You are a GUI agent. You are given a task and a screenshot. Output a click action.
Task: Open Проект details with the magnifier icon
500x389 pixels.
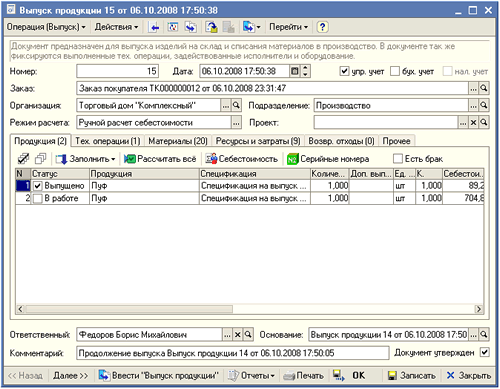tap(484, 123)
